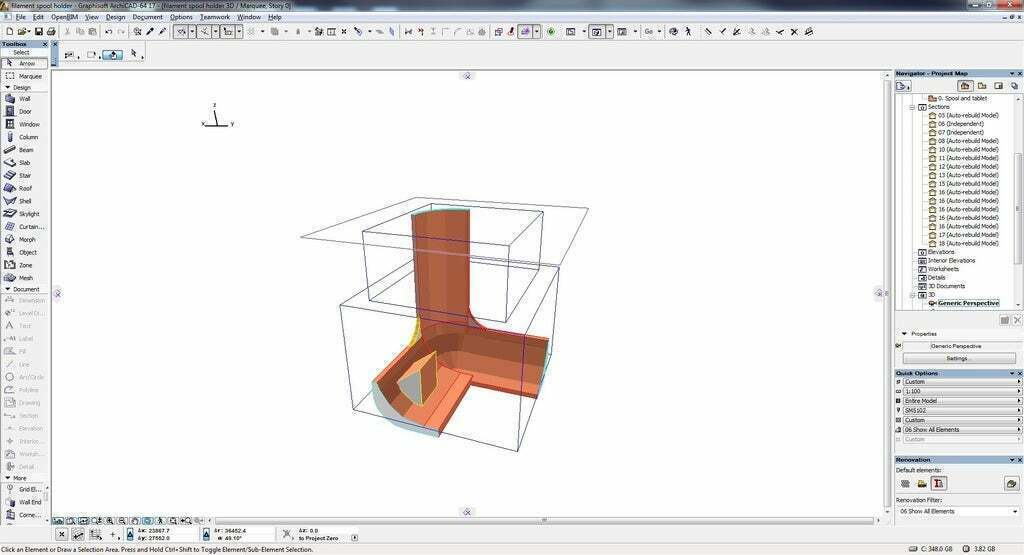Image resolution: width=1024 pixels, height=555 pixels.
Task: Close the Toolbox panel
Action: 45,44
